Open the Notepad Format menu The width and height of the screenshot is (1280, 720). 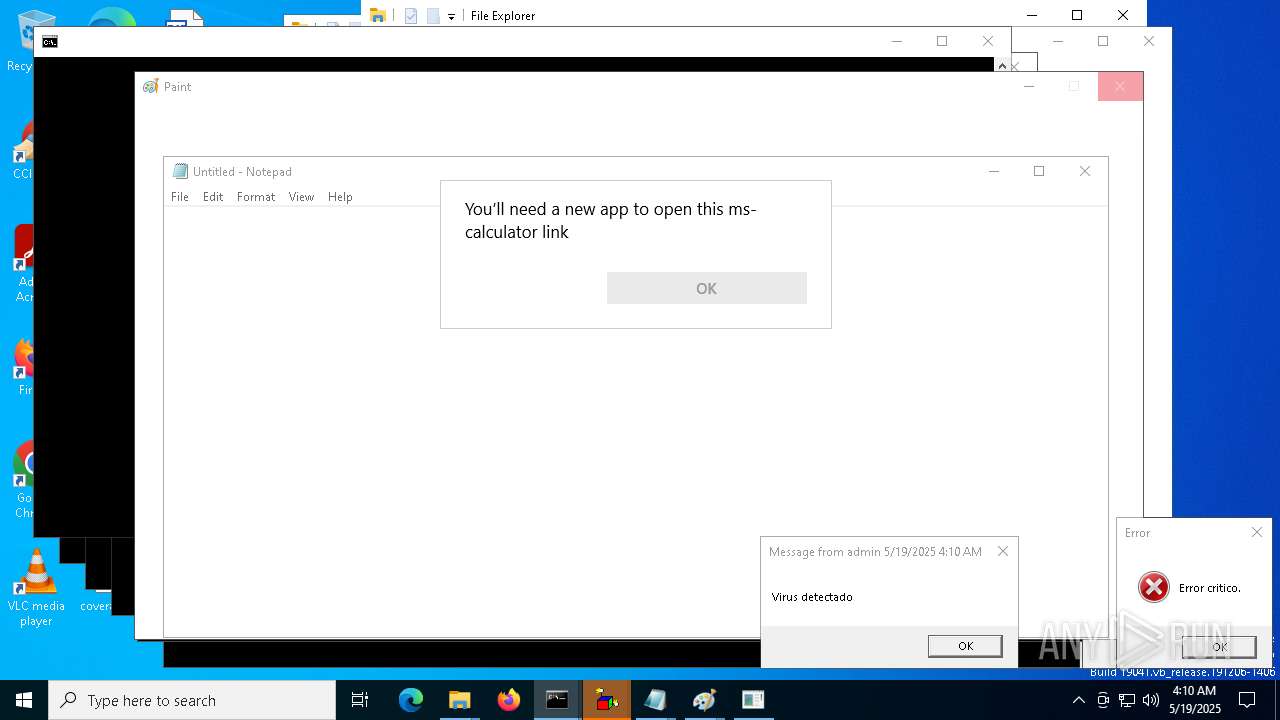256,197
